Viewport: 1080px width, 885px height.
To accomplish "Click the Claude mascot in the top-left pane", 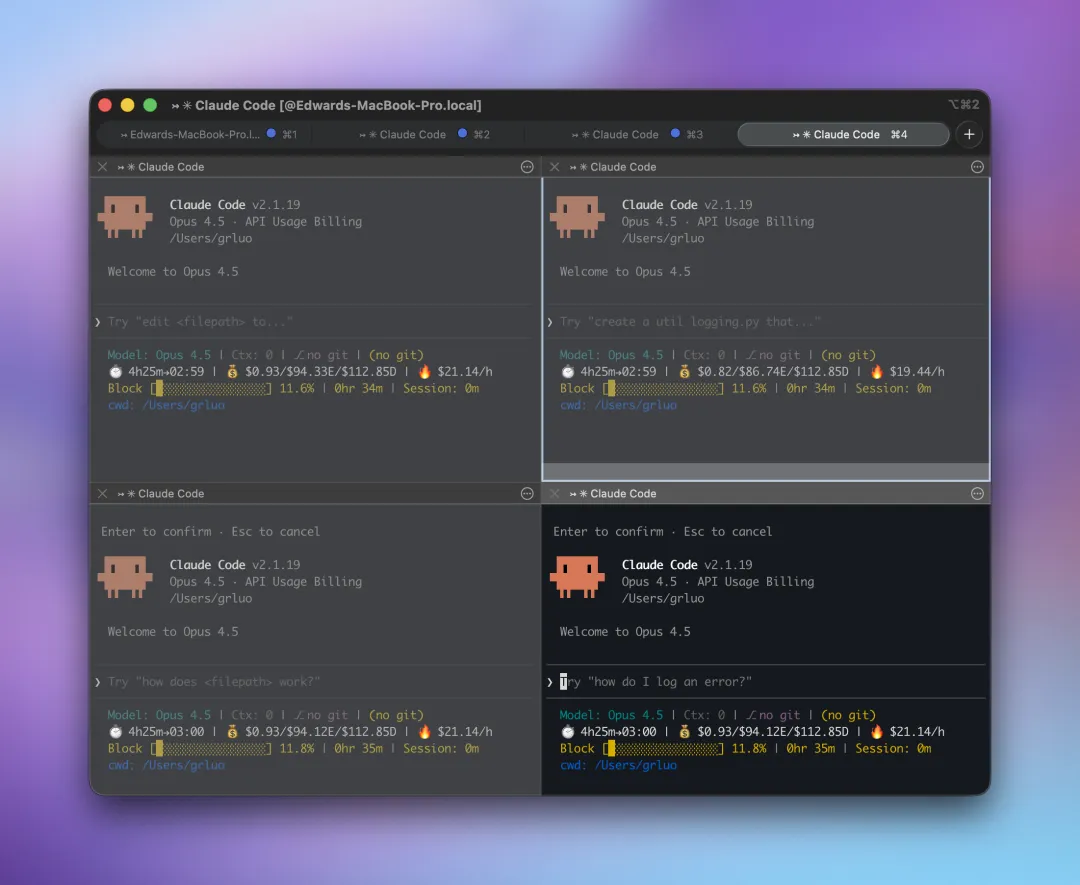I will pyautogui.click(x=125, y=216).
